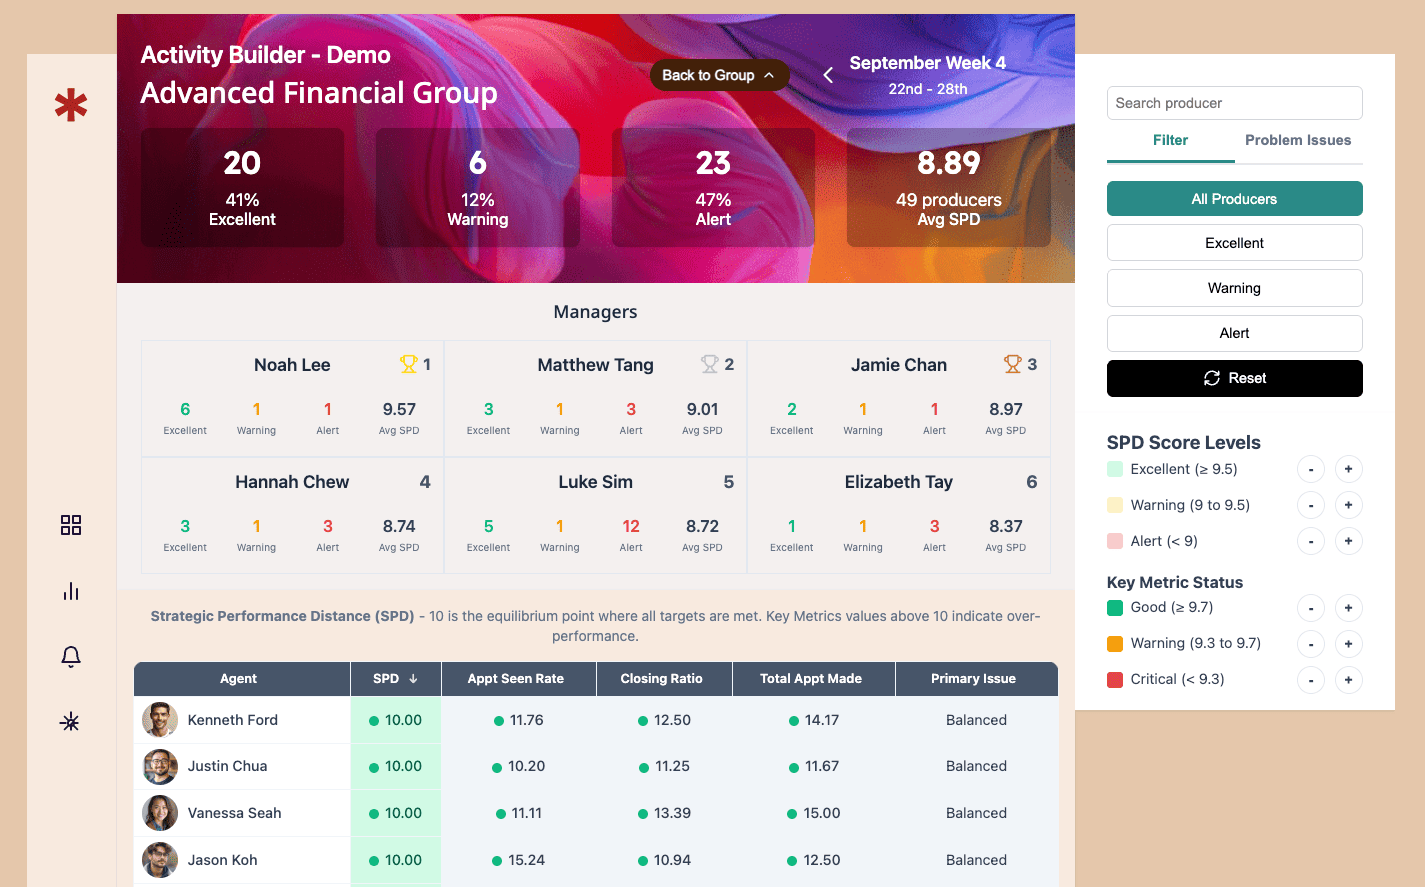Go to previous week using the left chevron

[x=827, y=74]
